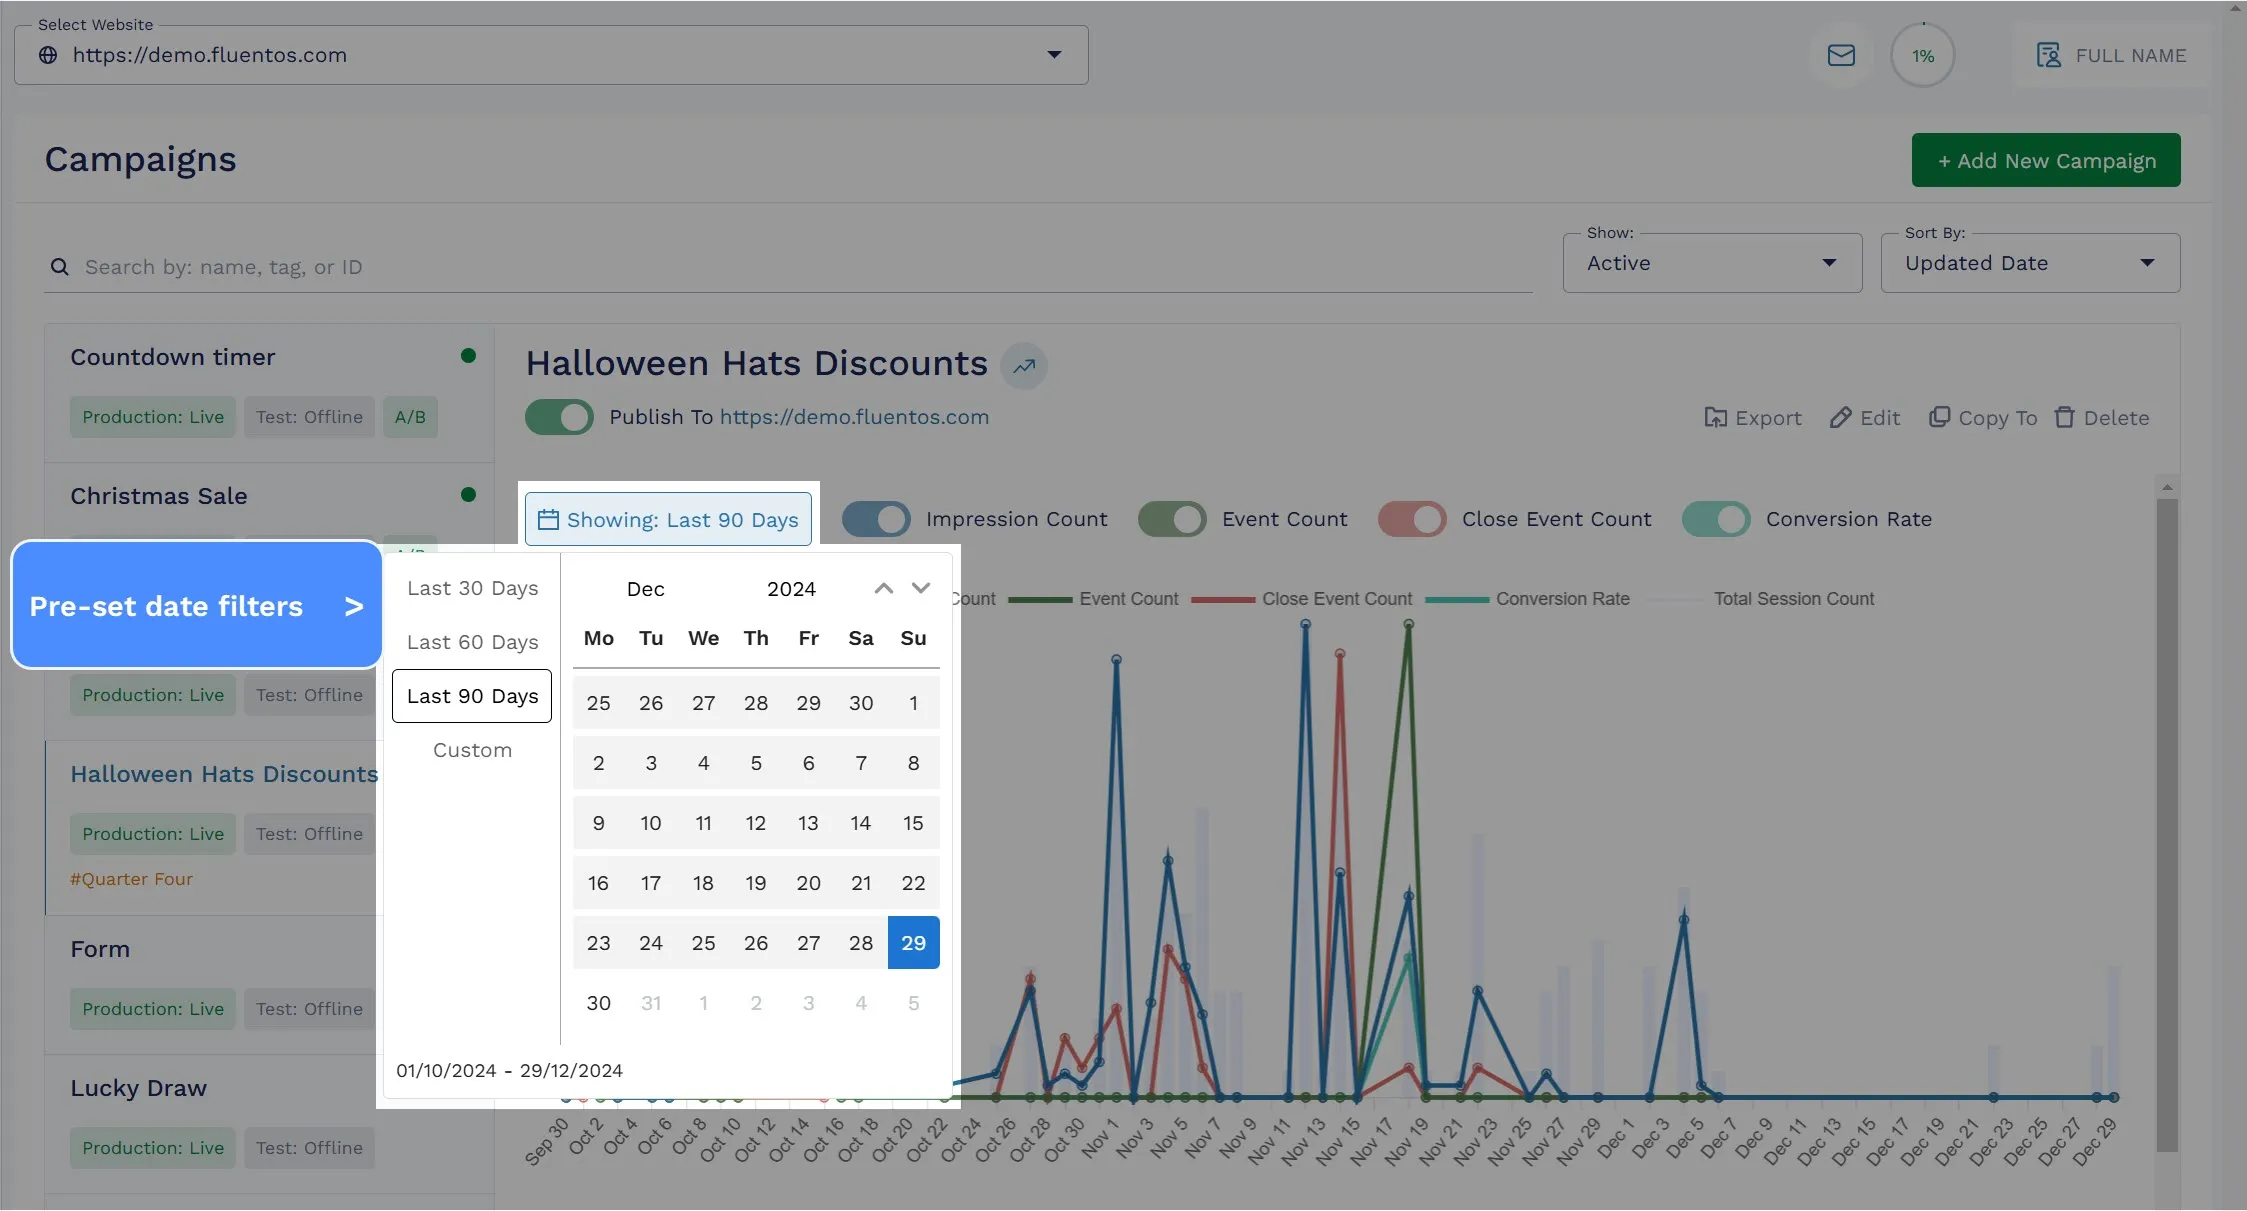This screenshot has height=1211, width=2247.
Task: Select Custom date range option
Action: [x=472, y=750]
